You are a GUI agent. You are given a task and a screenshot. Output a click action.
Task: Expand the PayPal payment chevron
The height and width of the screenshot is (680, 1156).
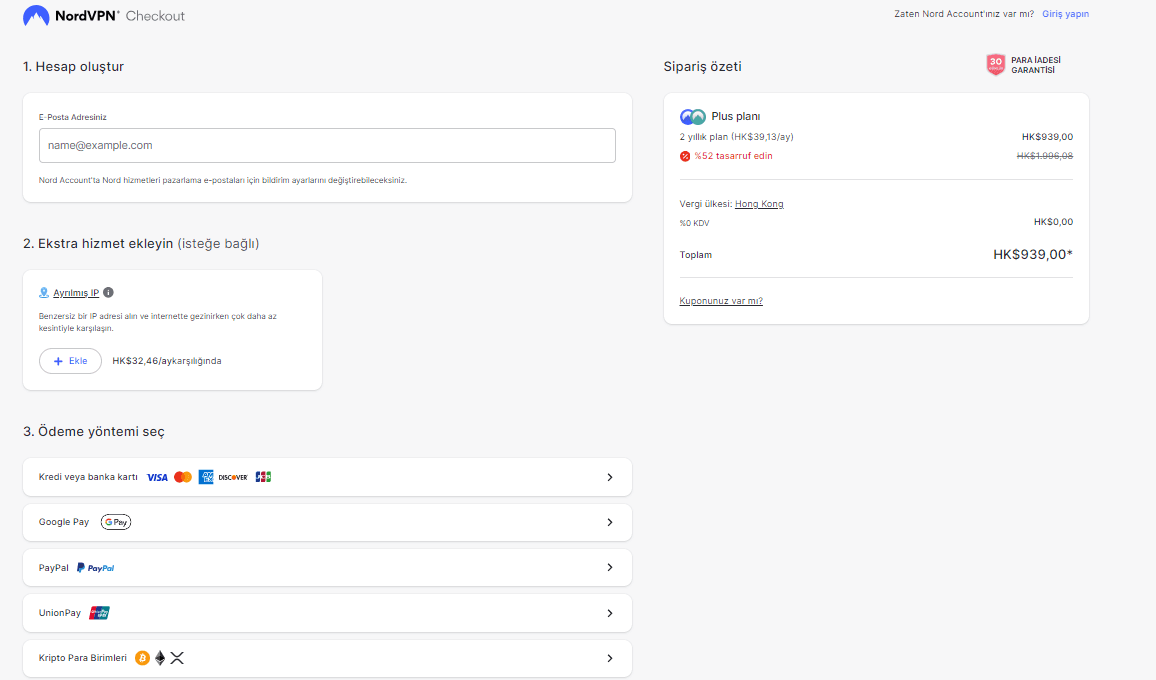(x=610, y=568)
